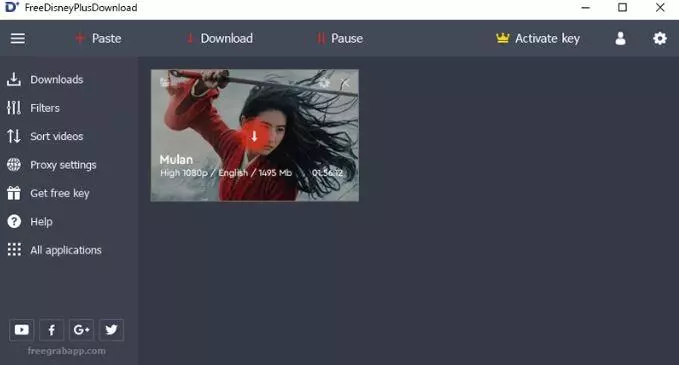Click the All applications grid icon

(14, 250)
